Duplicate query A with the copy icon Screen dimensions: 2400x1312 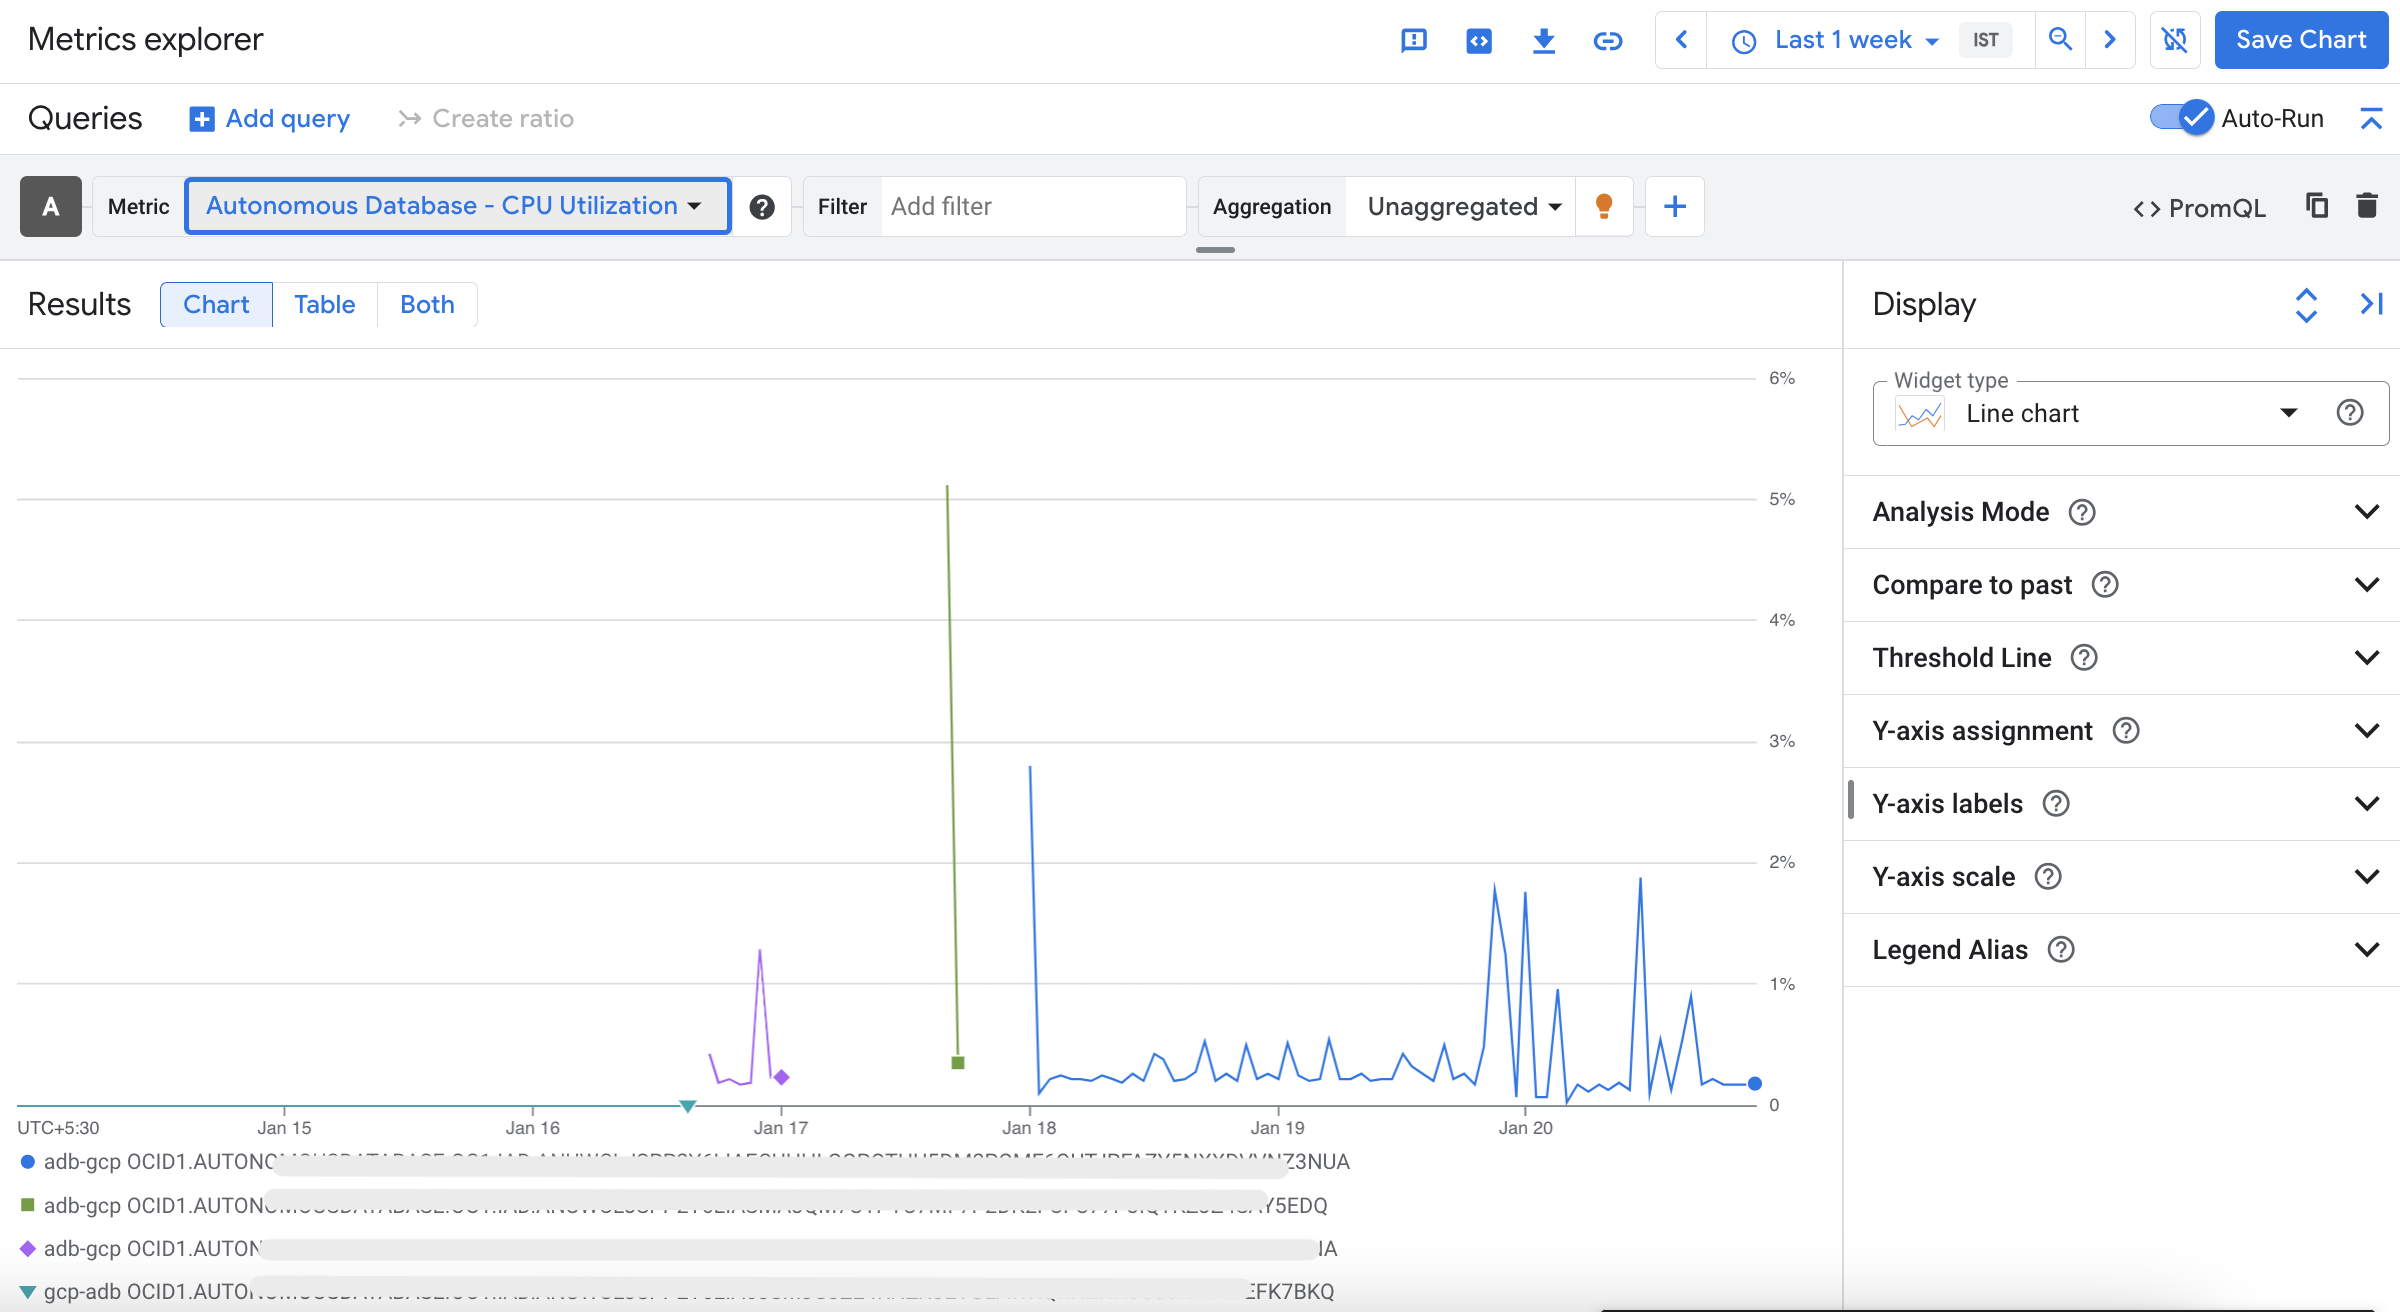tap(2316, 206)
